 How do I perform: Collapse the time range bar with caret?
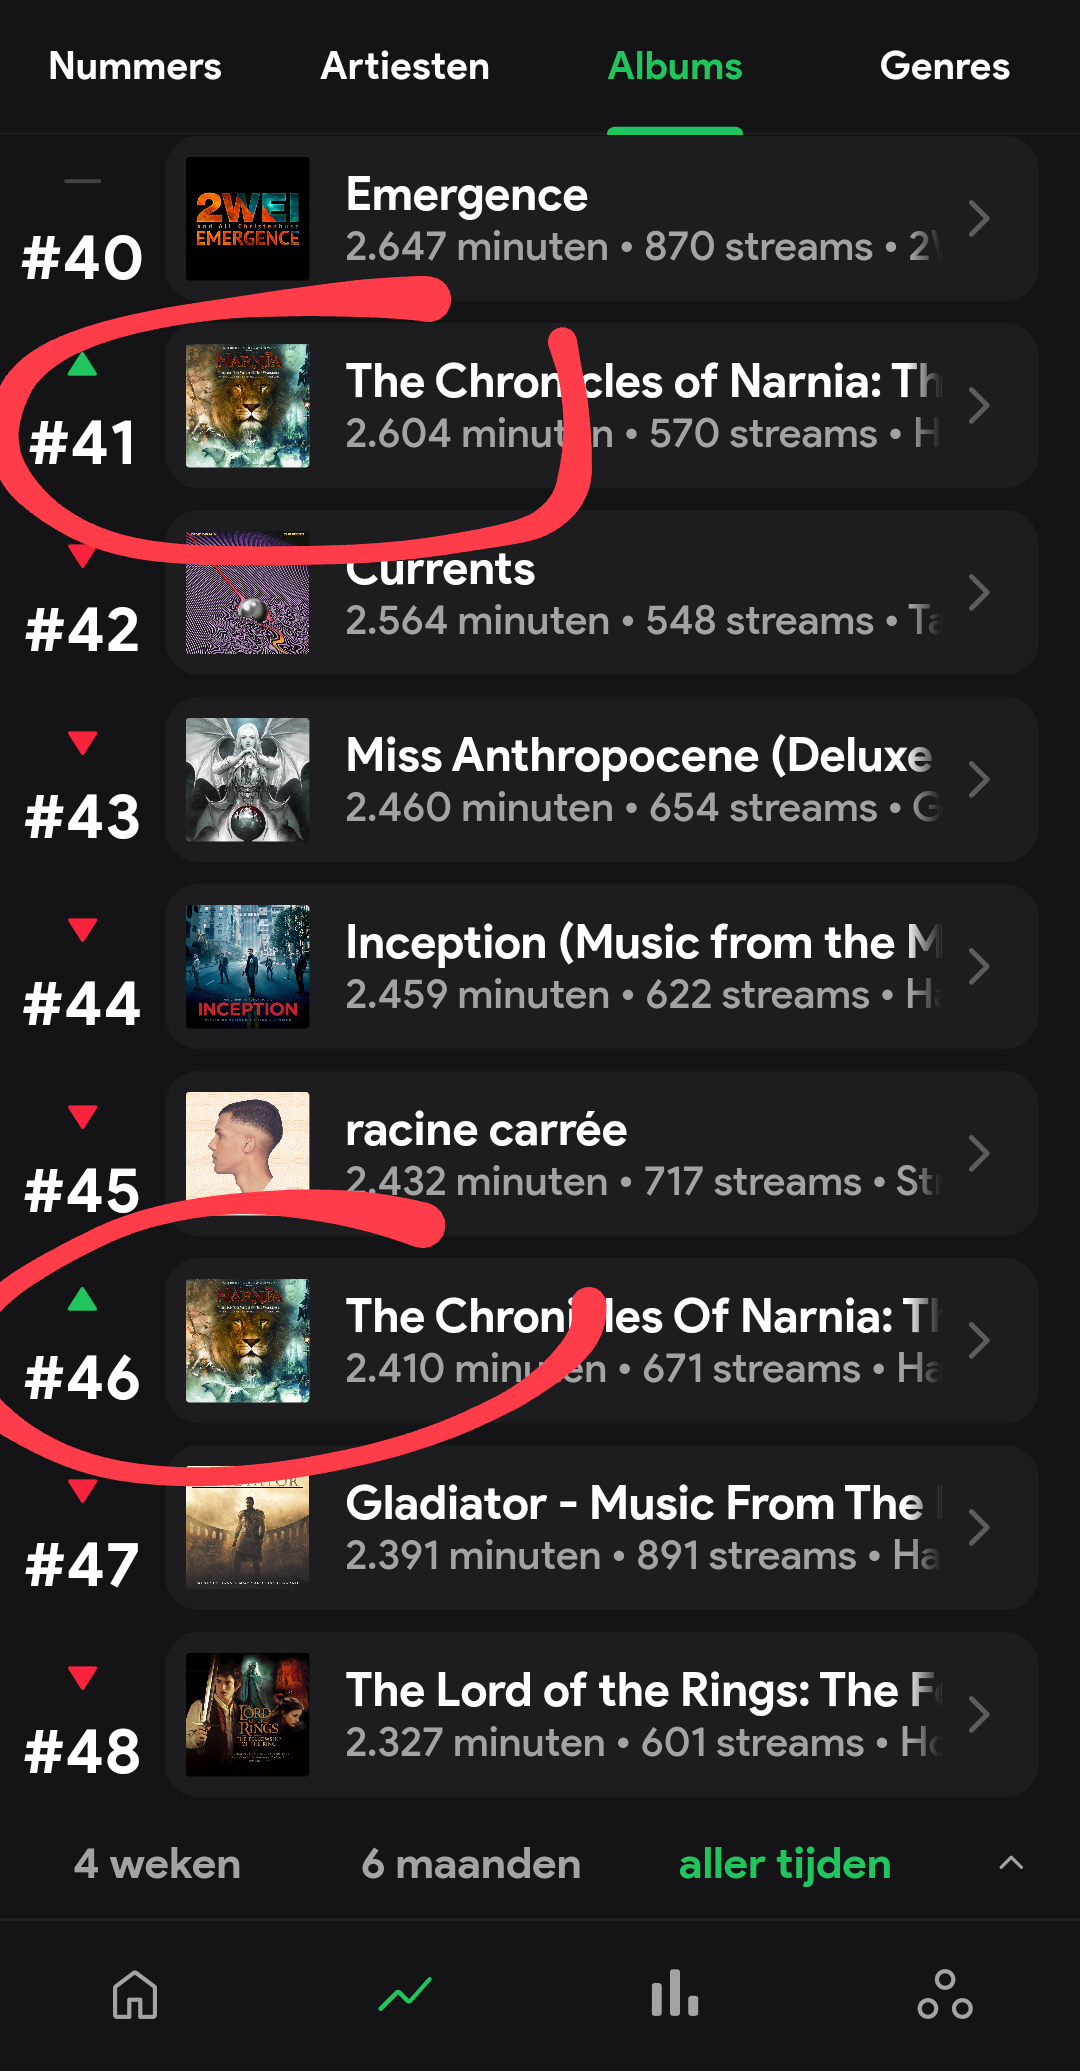click(x=1011, y=1863)
